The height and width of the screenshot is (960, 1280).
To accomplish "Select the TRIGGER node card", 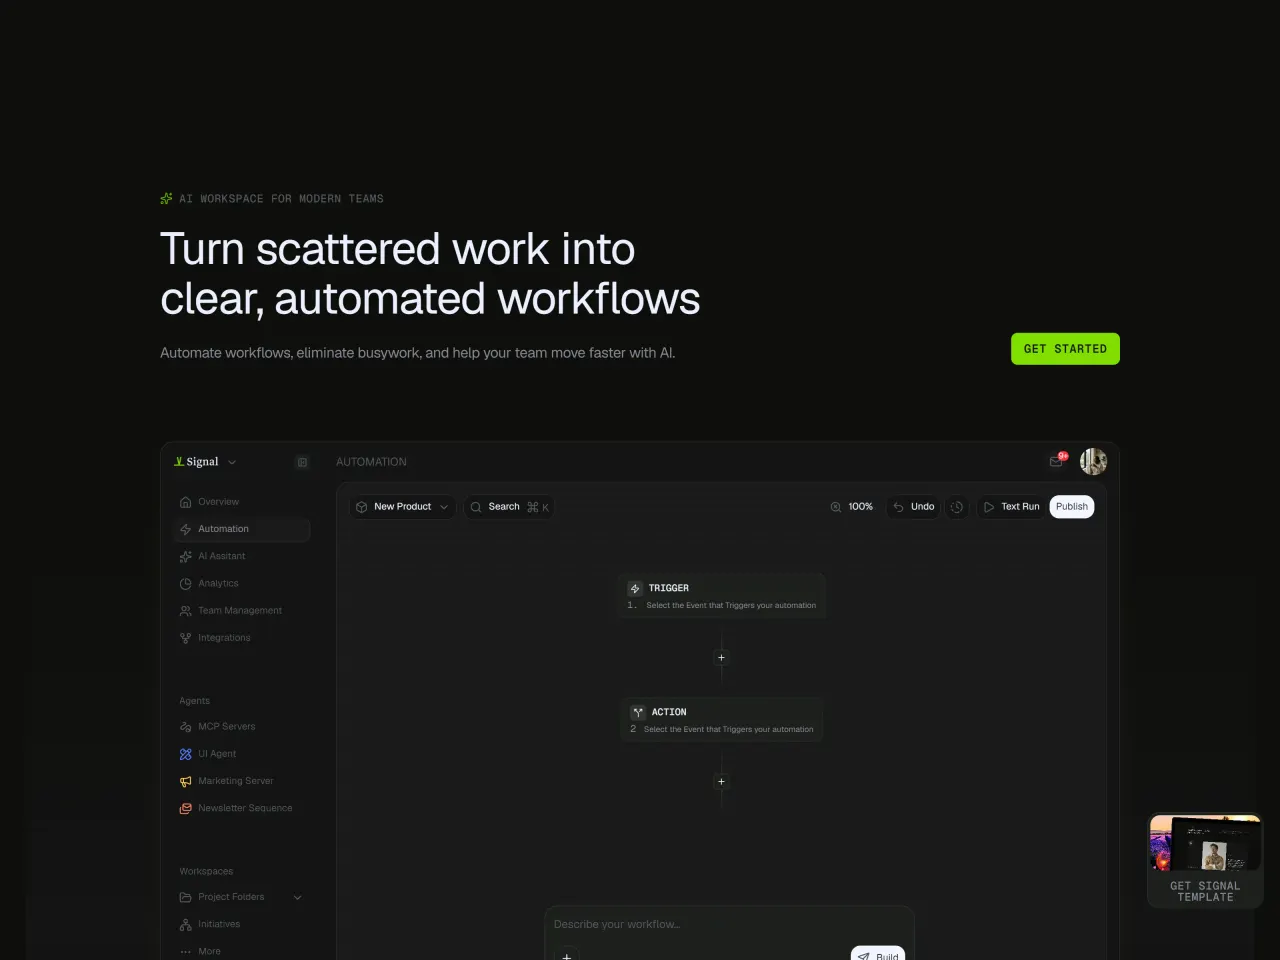I will pos(722,596).
